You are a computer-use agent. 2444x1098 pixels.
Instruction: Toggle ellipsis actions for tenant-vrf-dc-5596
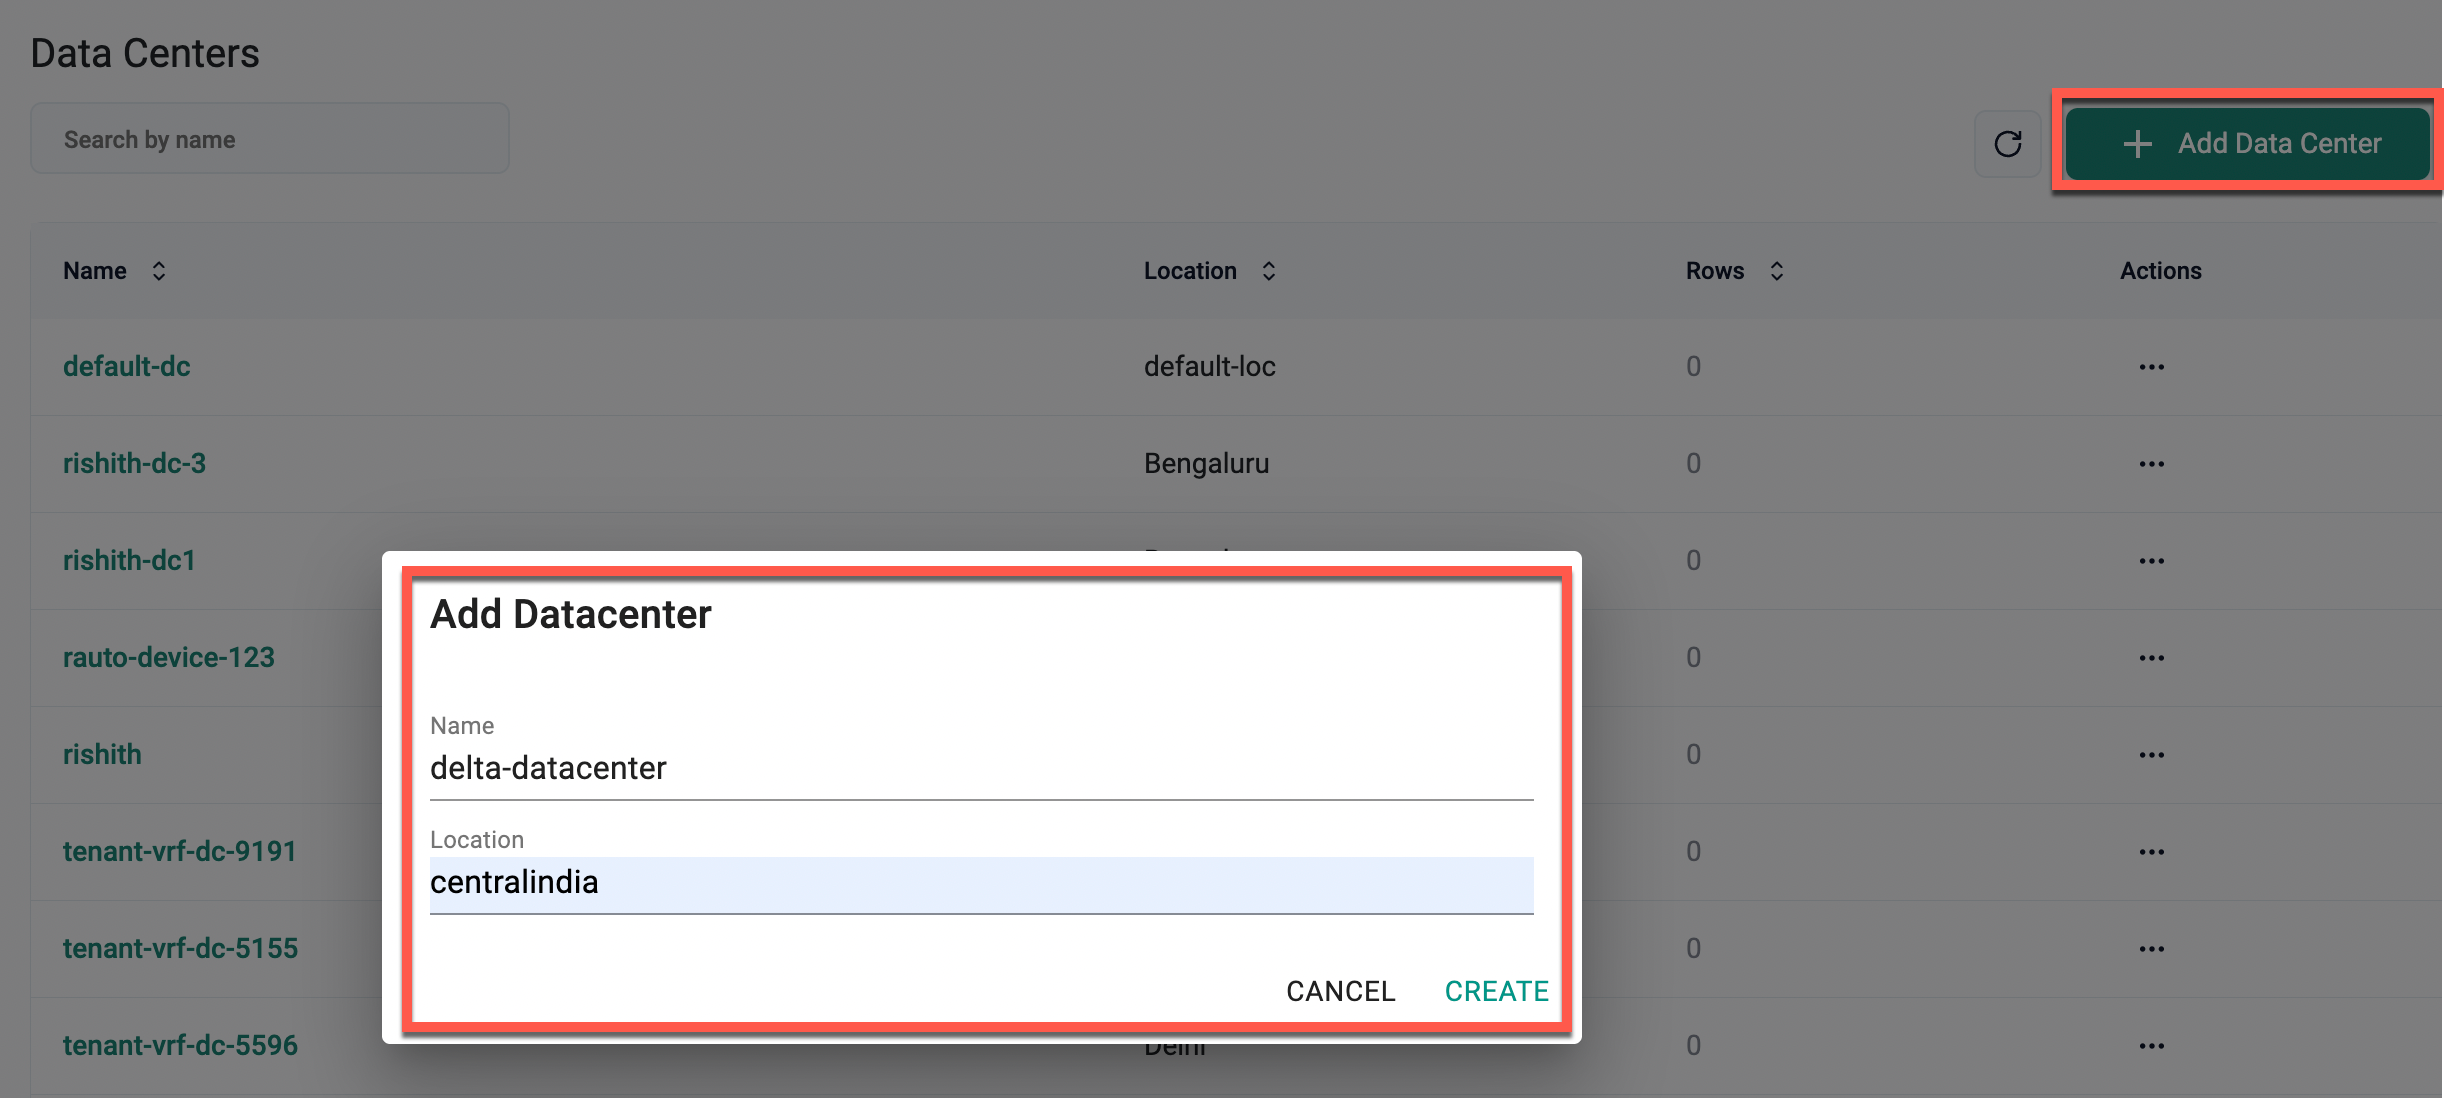point(2152,1044)
